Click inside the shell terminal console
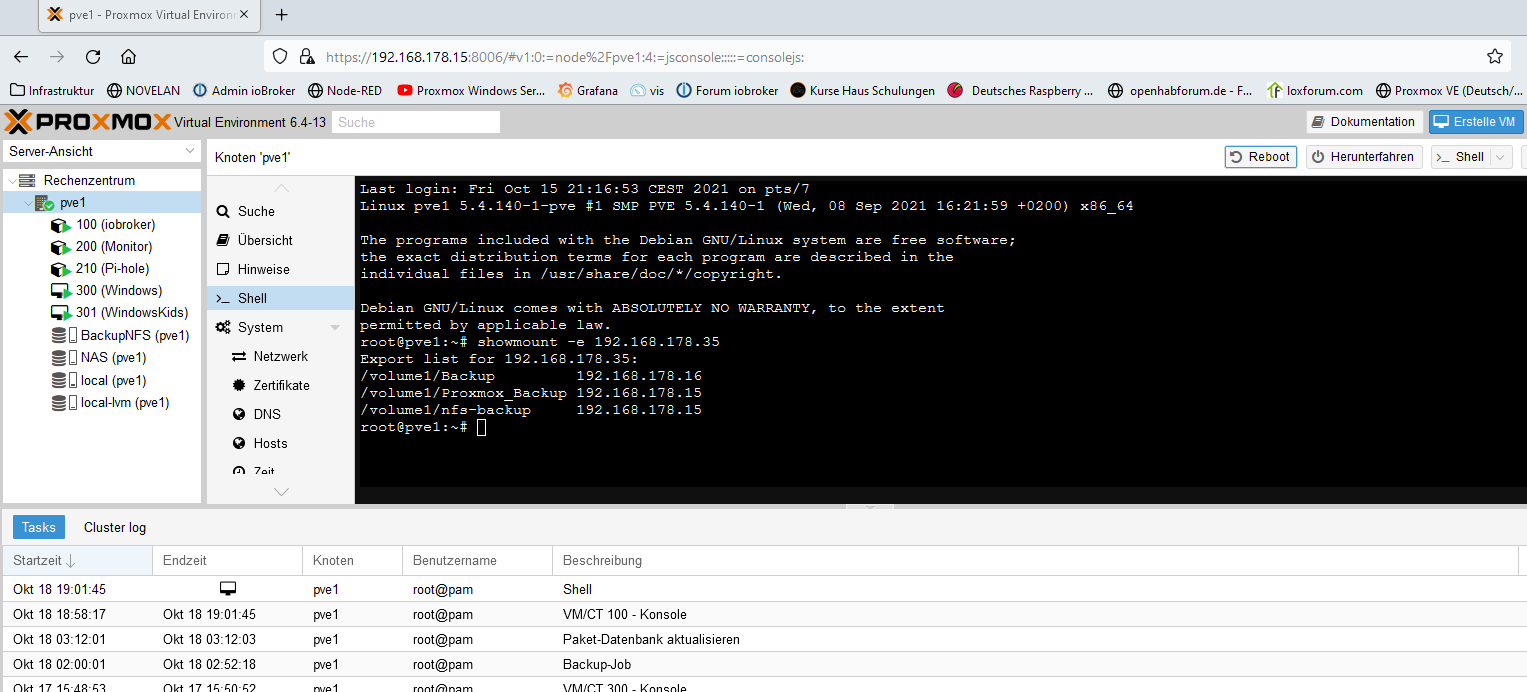 click(x=940, y=340)
